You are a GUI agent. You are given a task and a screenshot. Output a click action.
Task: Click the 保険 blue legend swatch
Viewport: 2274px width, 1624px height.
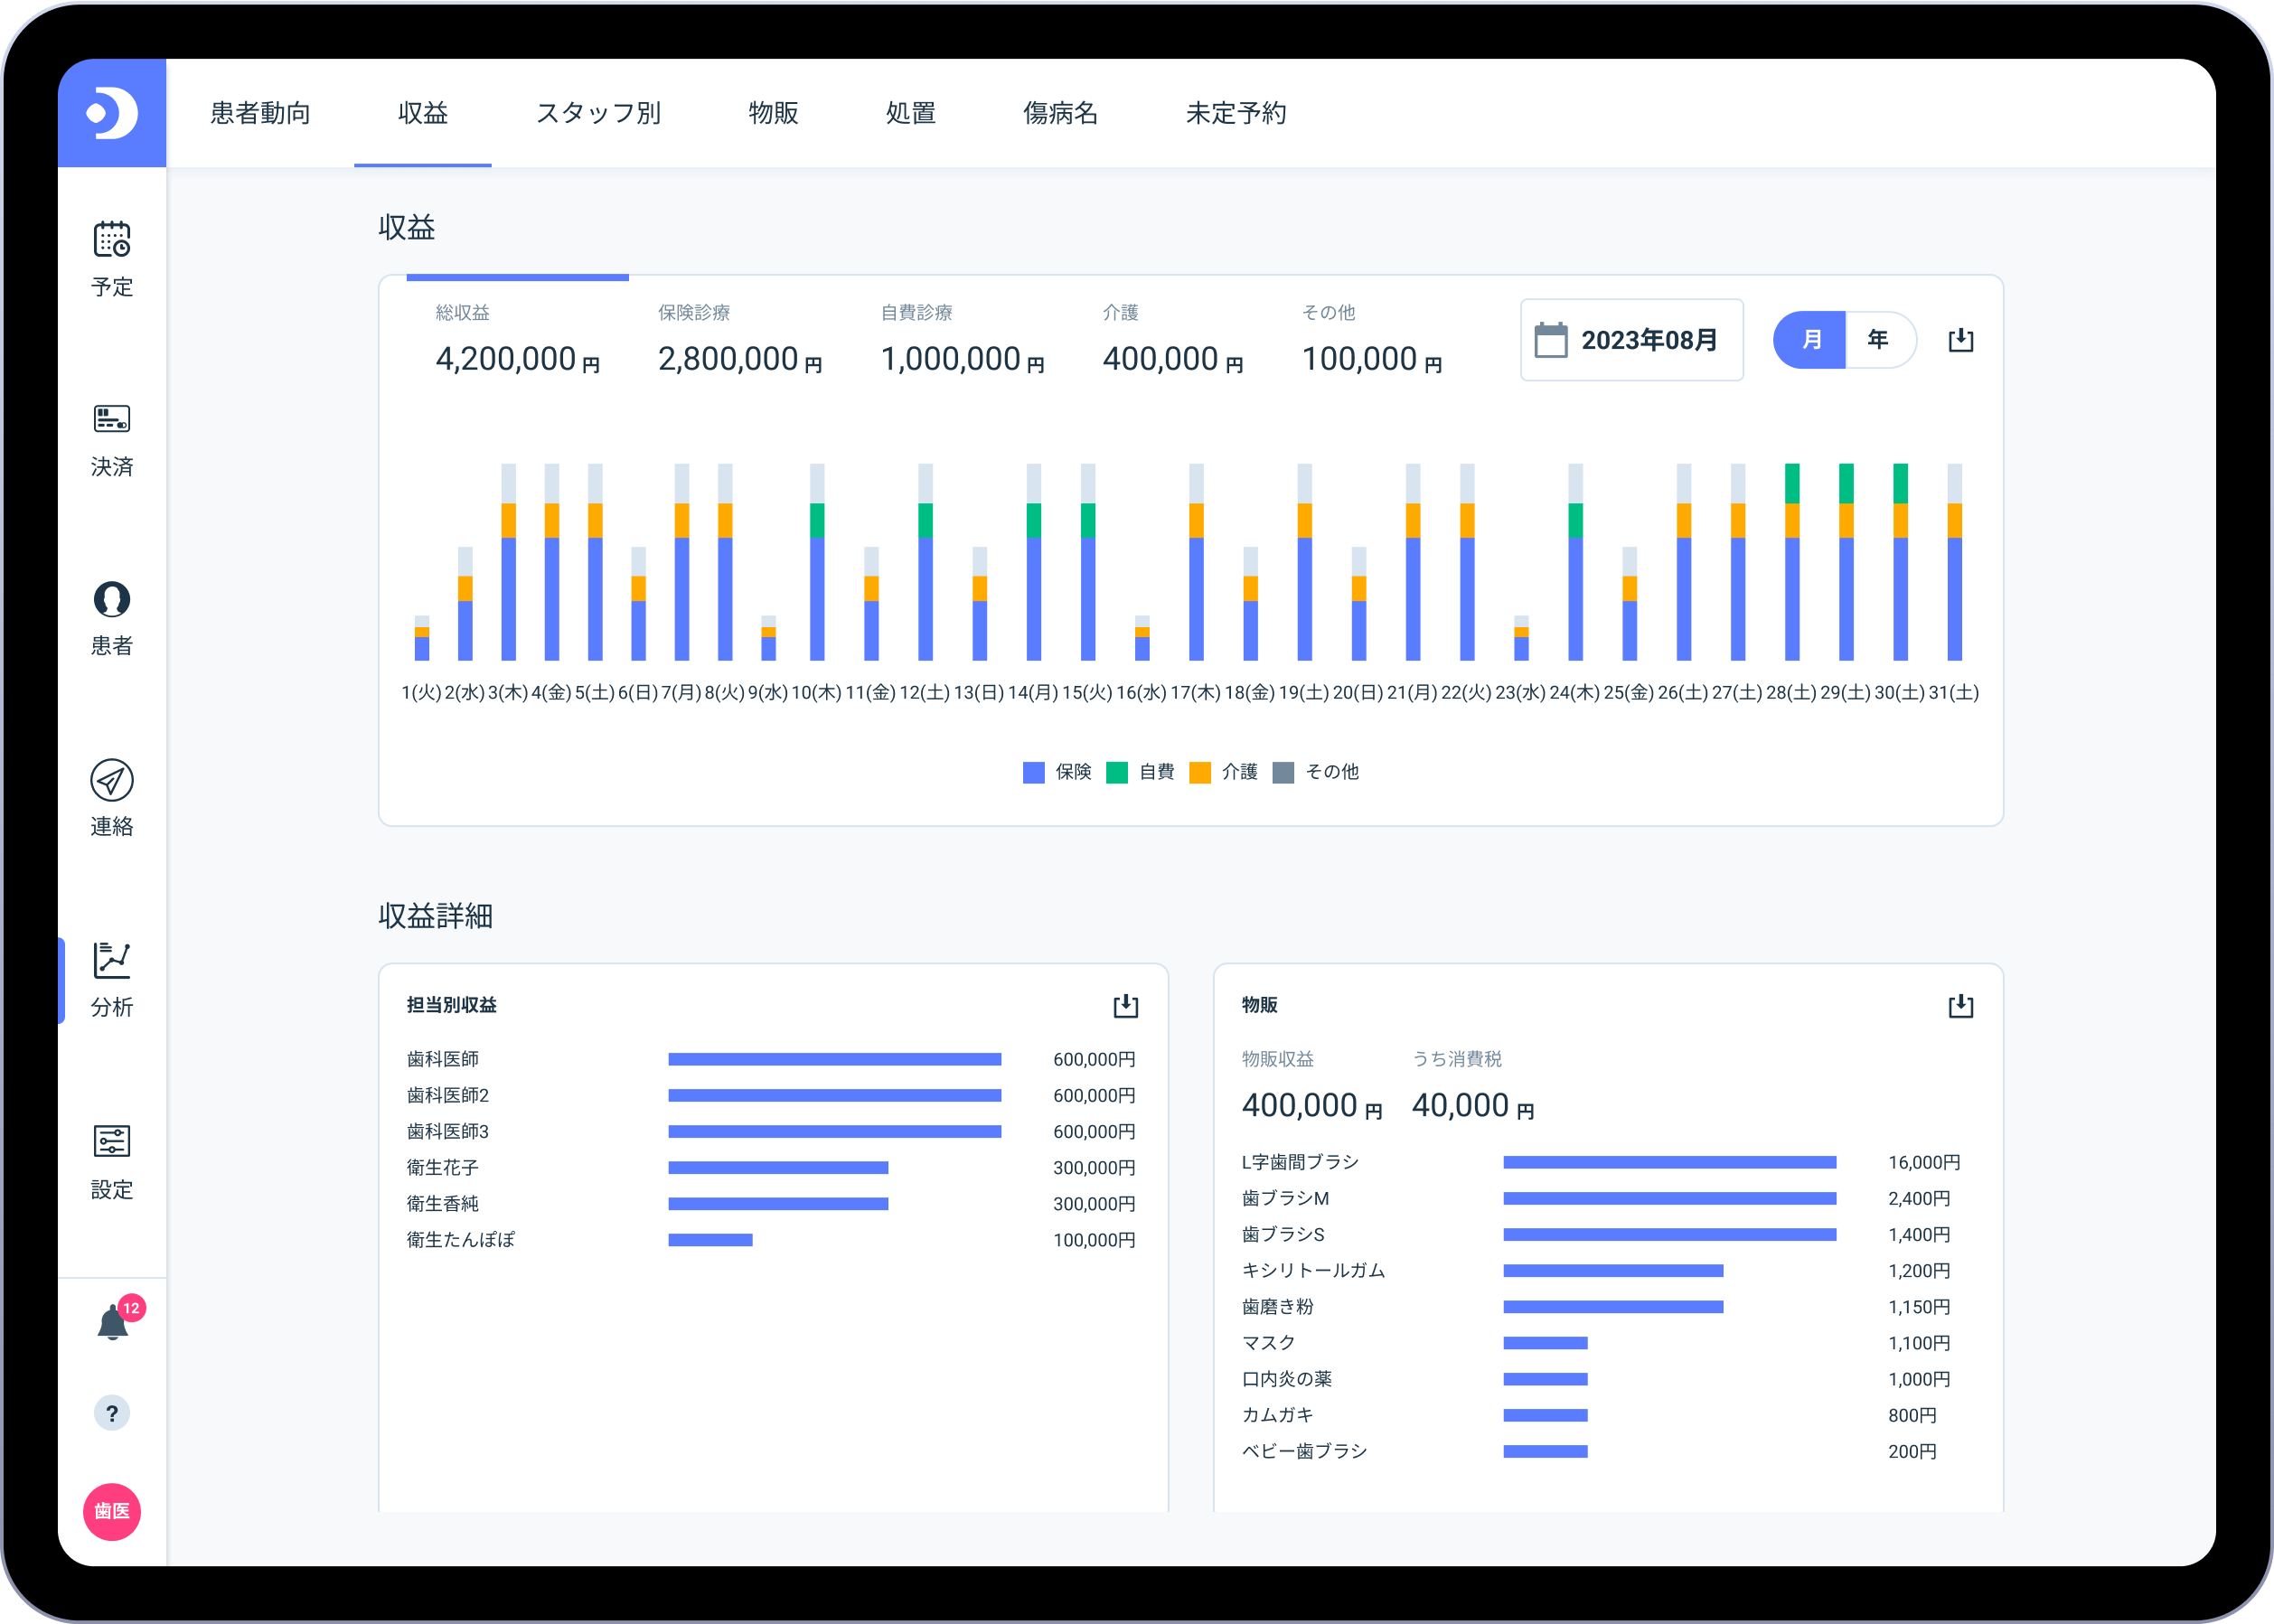coord(1034,772)
